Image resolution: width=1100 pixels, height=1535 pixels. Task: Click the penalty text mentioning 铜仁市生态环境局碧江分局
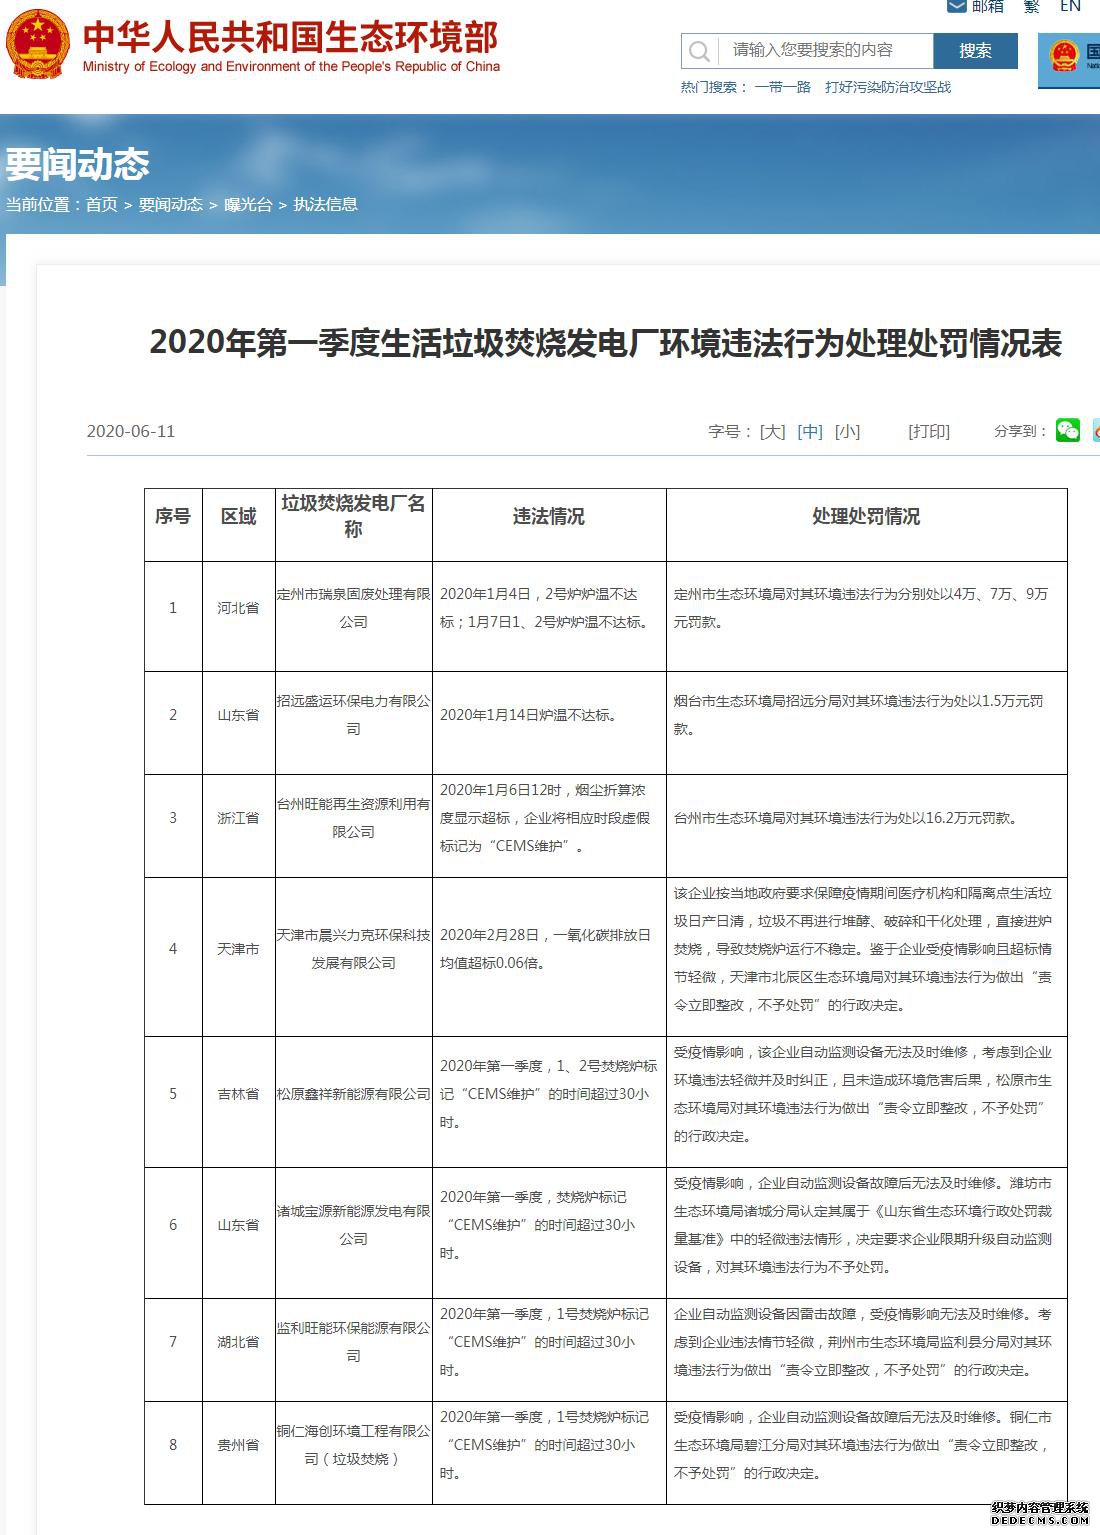[863, 1445]
